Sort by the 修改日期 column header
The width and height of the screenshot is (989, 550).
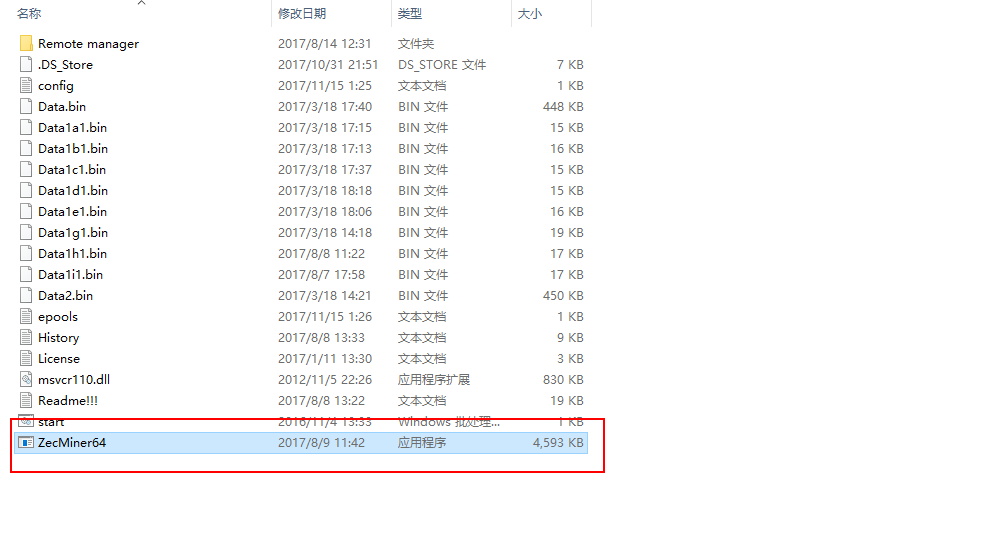(x=302, y=14)
